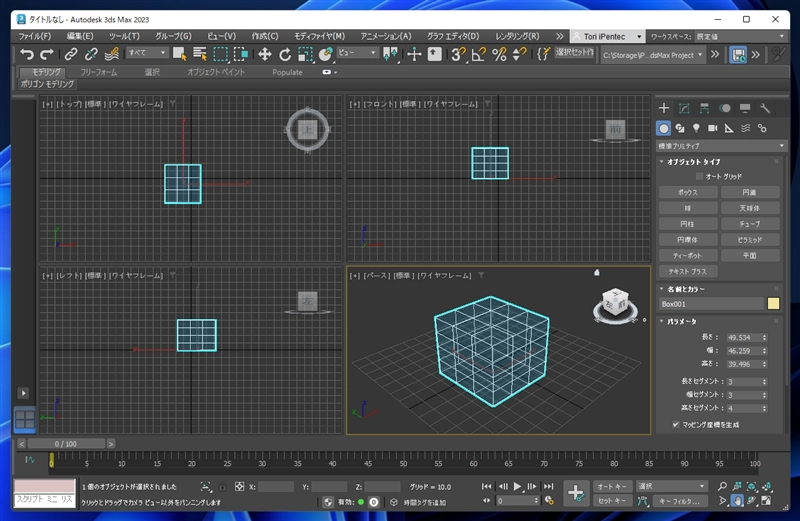
Task: Click the Zoom magnifier viewport control
Action: point(722,486)
